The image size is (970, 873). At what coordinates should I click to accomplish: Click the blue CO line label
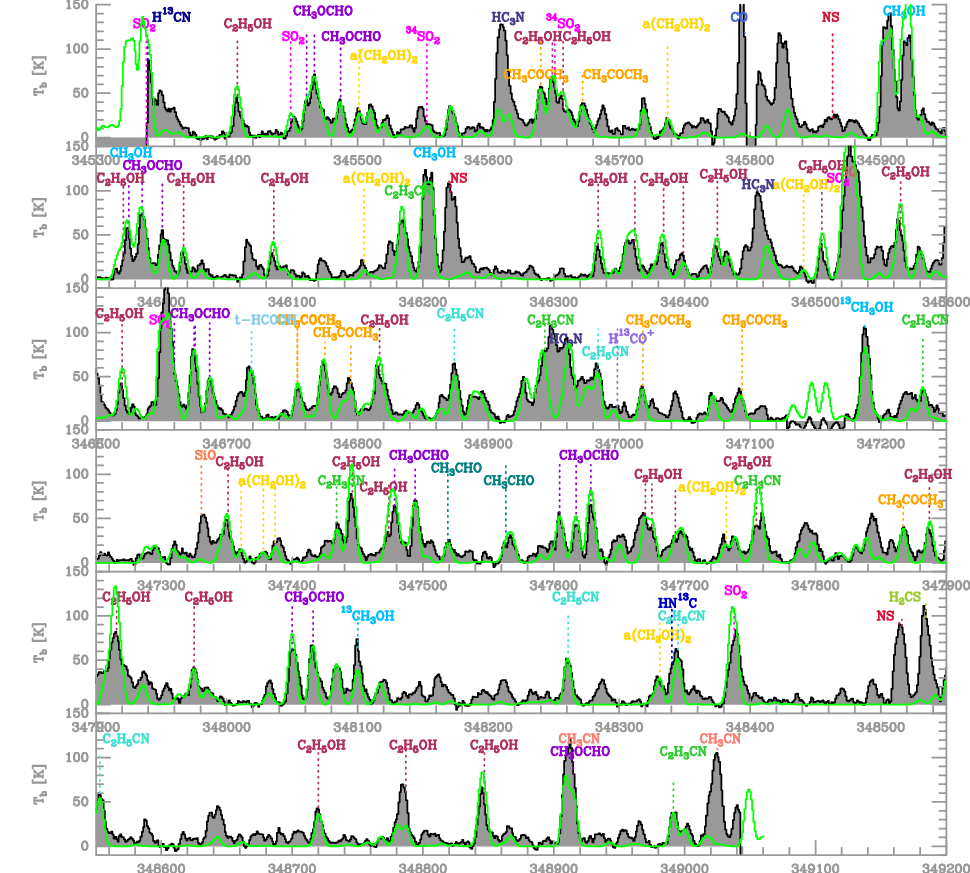[x=739, y=17]
